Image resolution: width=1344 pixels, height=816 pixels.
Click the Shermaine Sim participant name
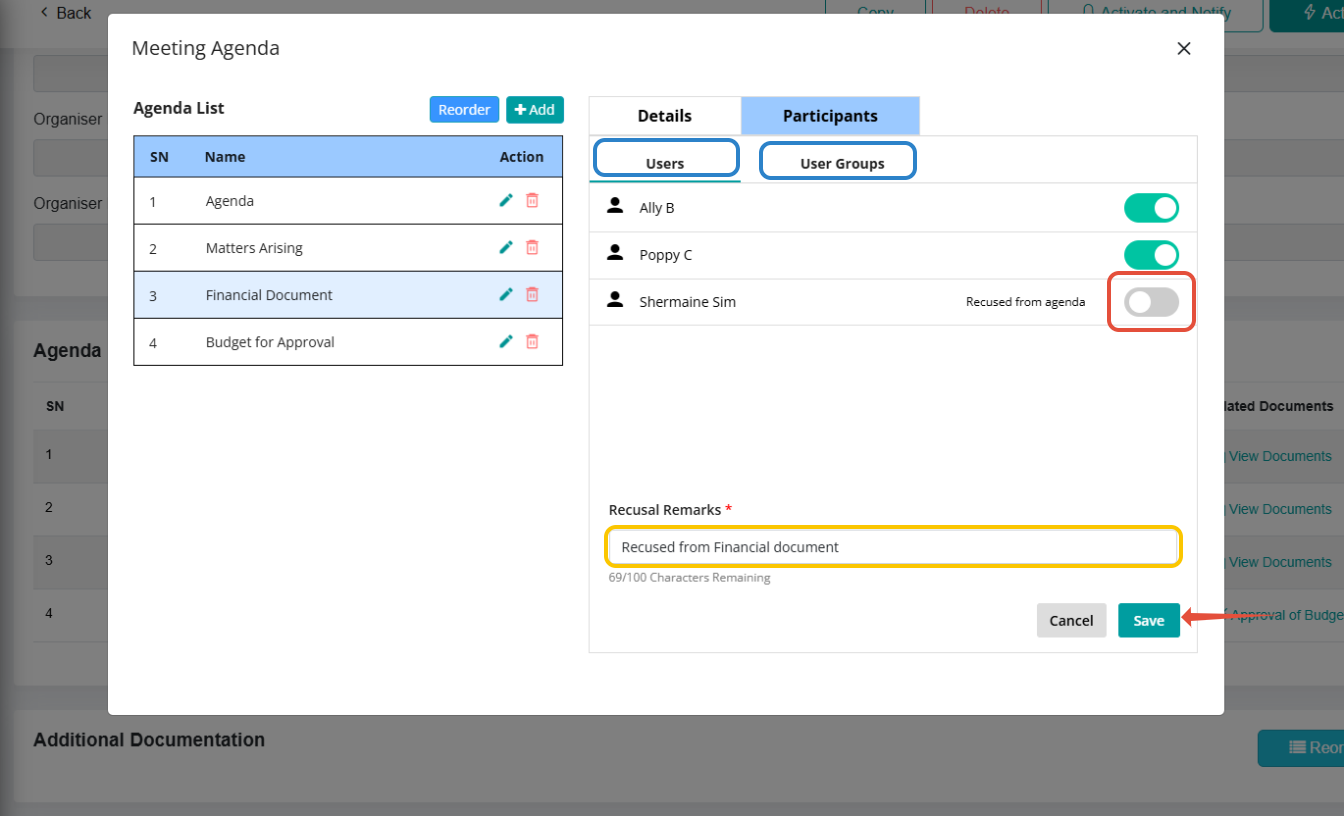coord(688,302)
